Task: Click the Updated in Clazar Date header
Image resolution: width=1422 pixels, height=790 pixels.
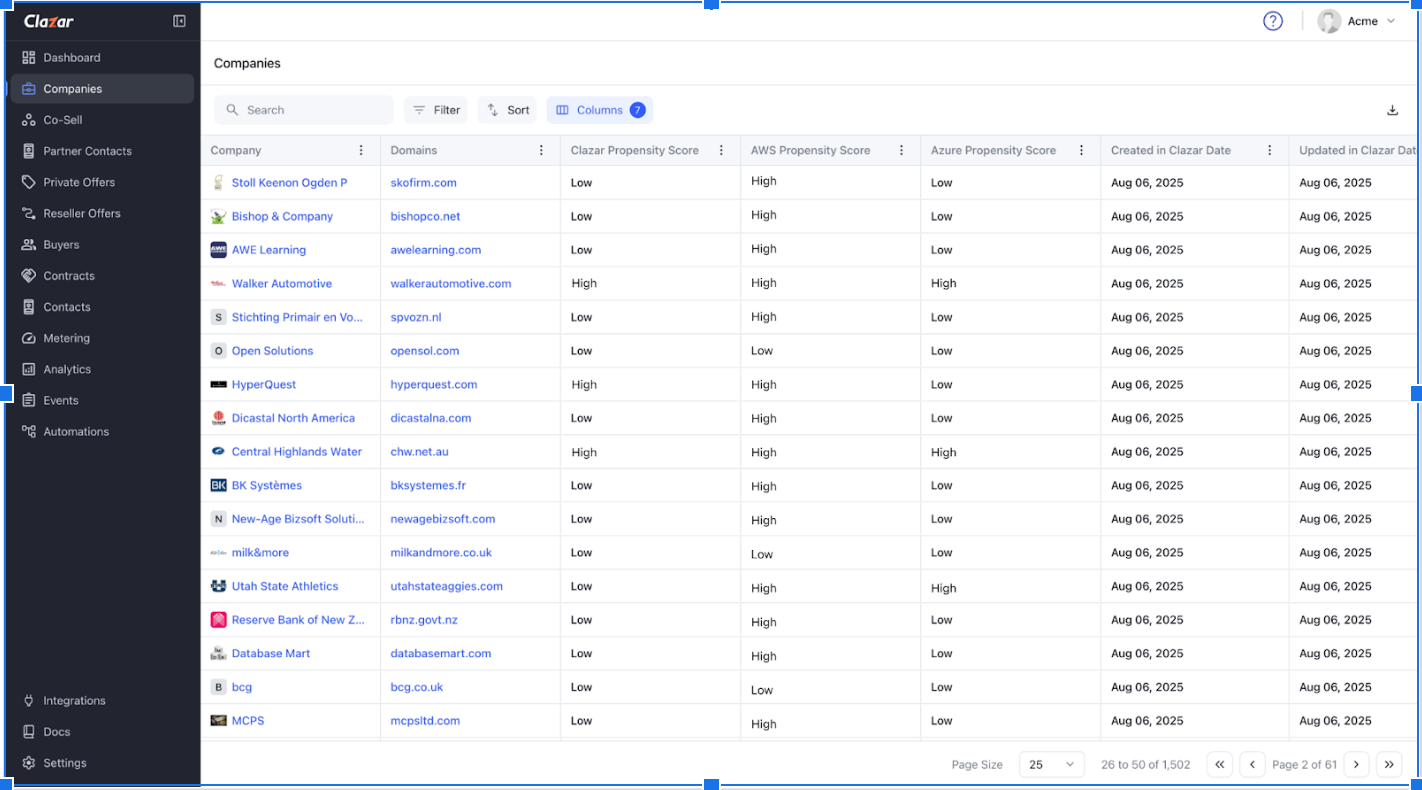Action: click(x=1358, y=151)
